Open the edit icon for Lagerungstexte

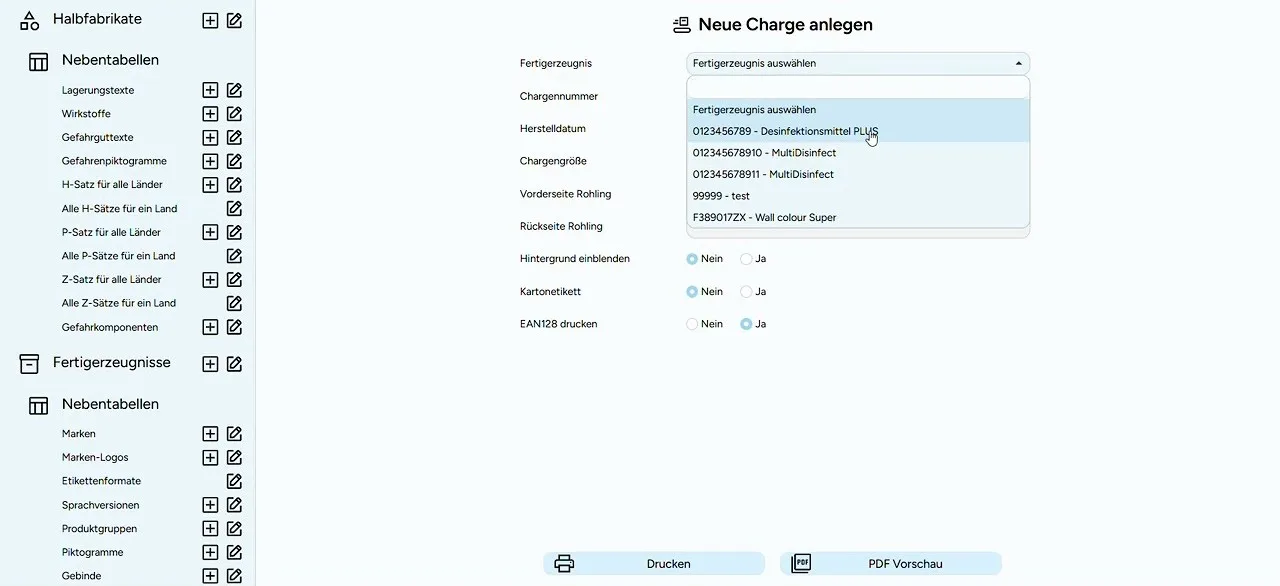coord(234,90)
